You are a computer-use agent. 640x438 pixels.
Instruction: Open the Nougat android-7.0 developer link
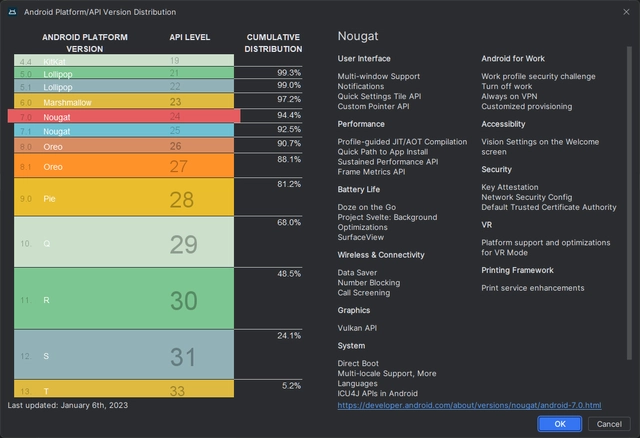point(469,405)
